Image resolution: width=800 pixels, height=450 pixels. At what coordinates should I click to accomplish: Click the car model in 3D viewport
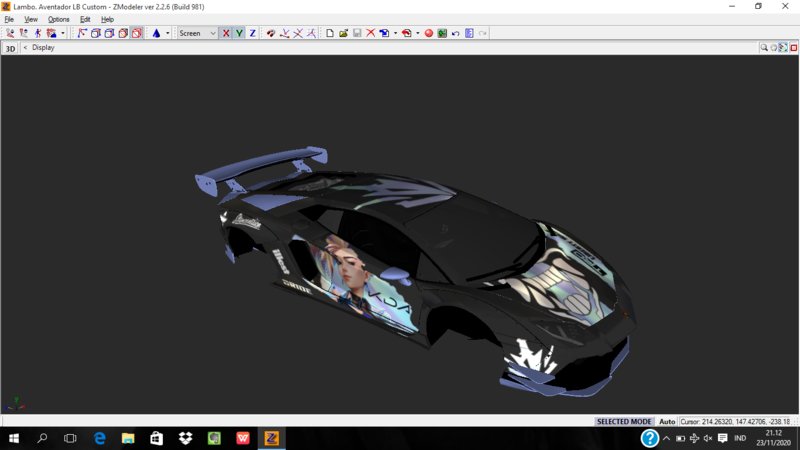[x=414, y=270]
